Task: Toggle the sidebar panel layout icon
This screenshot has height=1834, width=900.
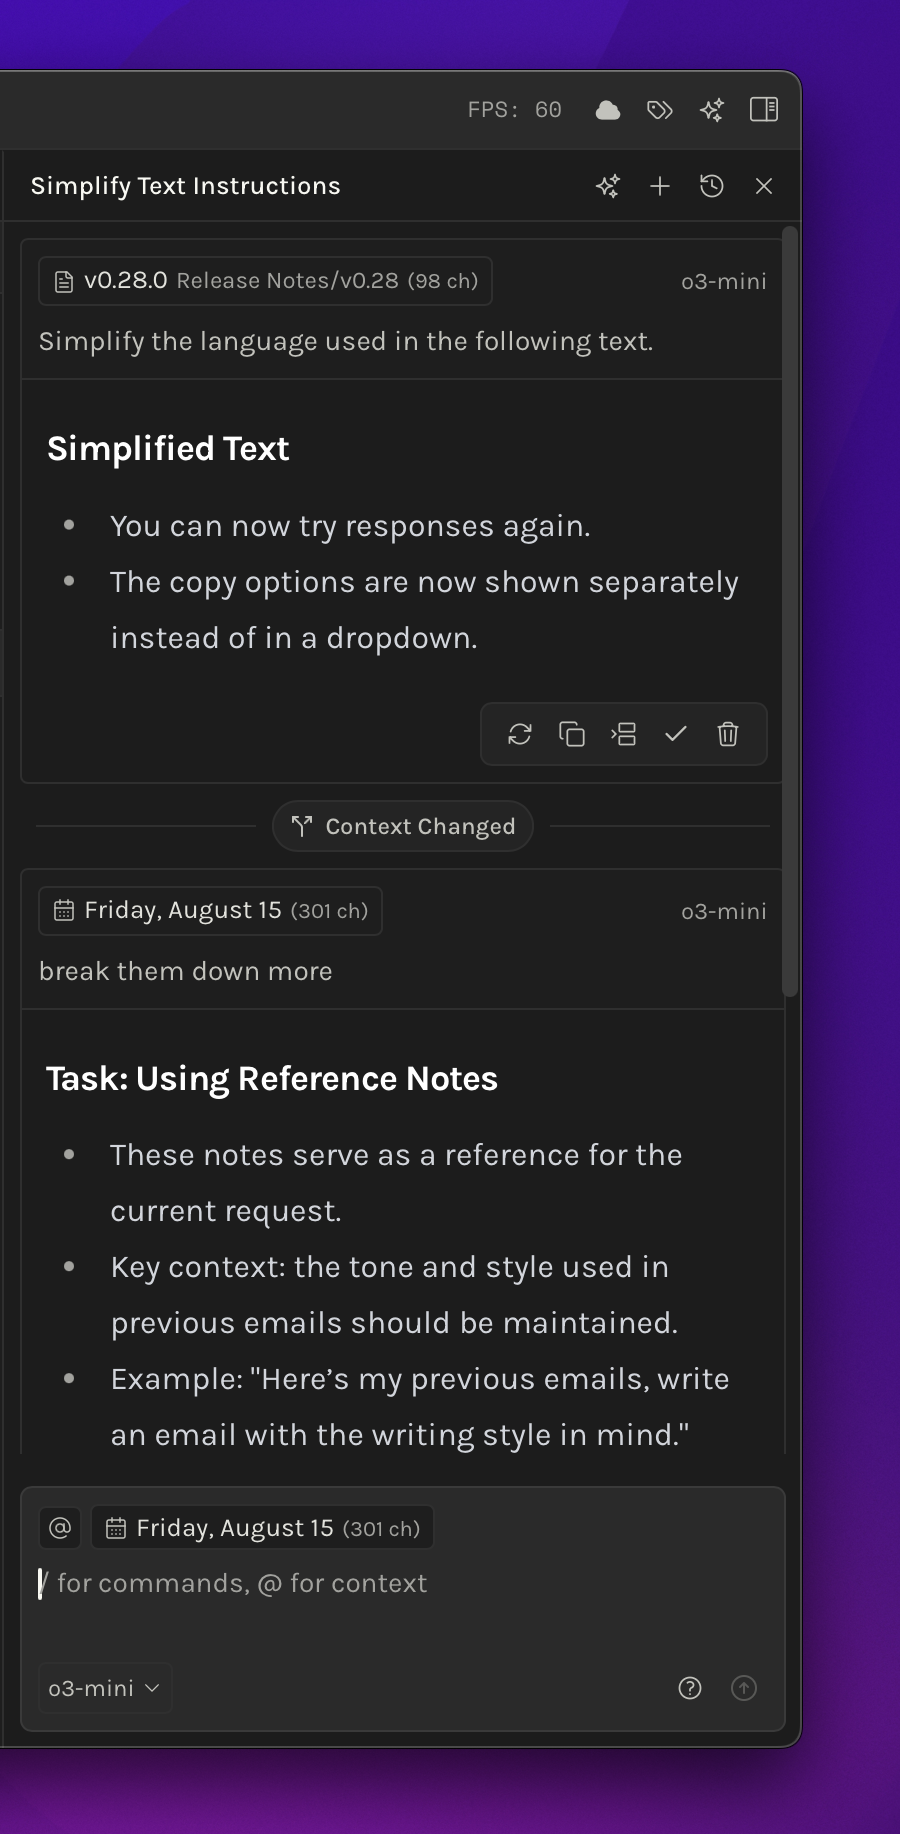Action: [764, 109]
